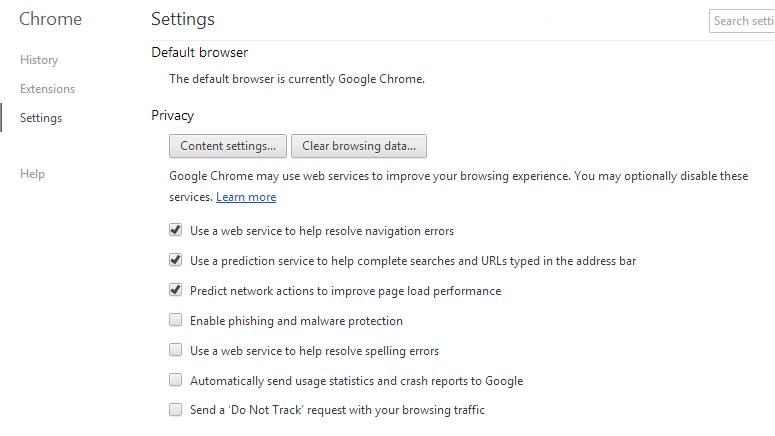Click the default browser status text

[297, 79]
